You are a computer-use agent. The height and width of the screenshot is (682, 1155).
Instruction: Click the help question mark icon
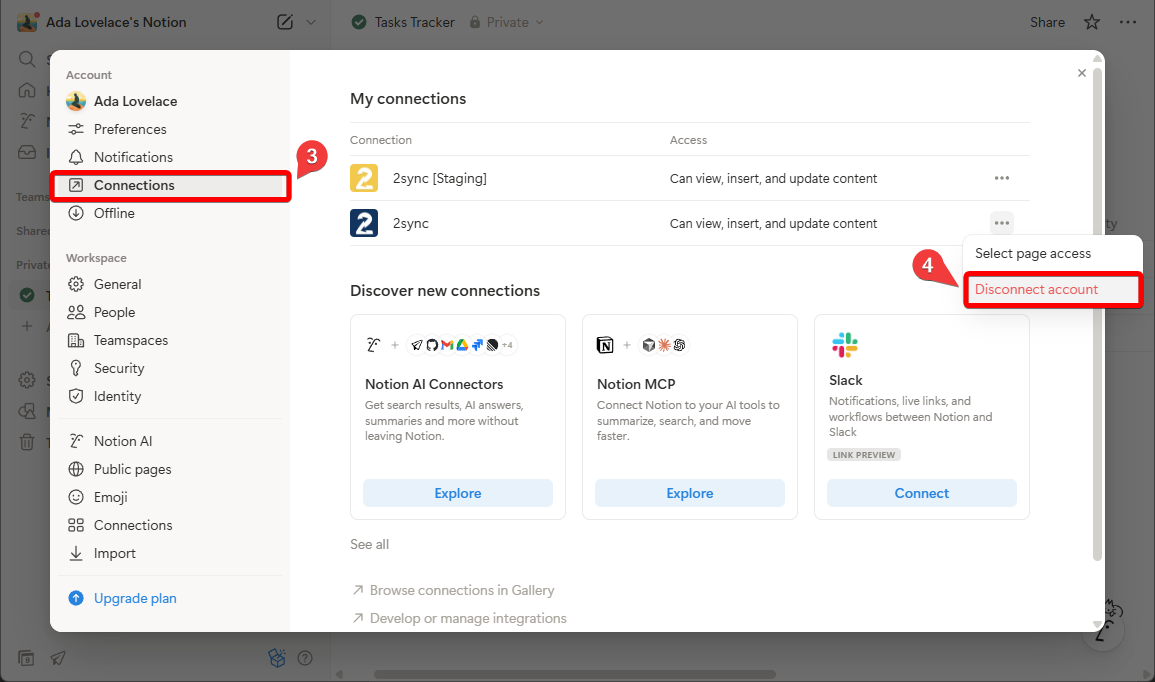(305, 658)
